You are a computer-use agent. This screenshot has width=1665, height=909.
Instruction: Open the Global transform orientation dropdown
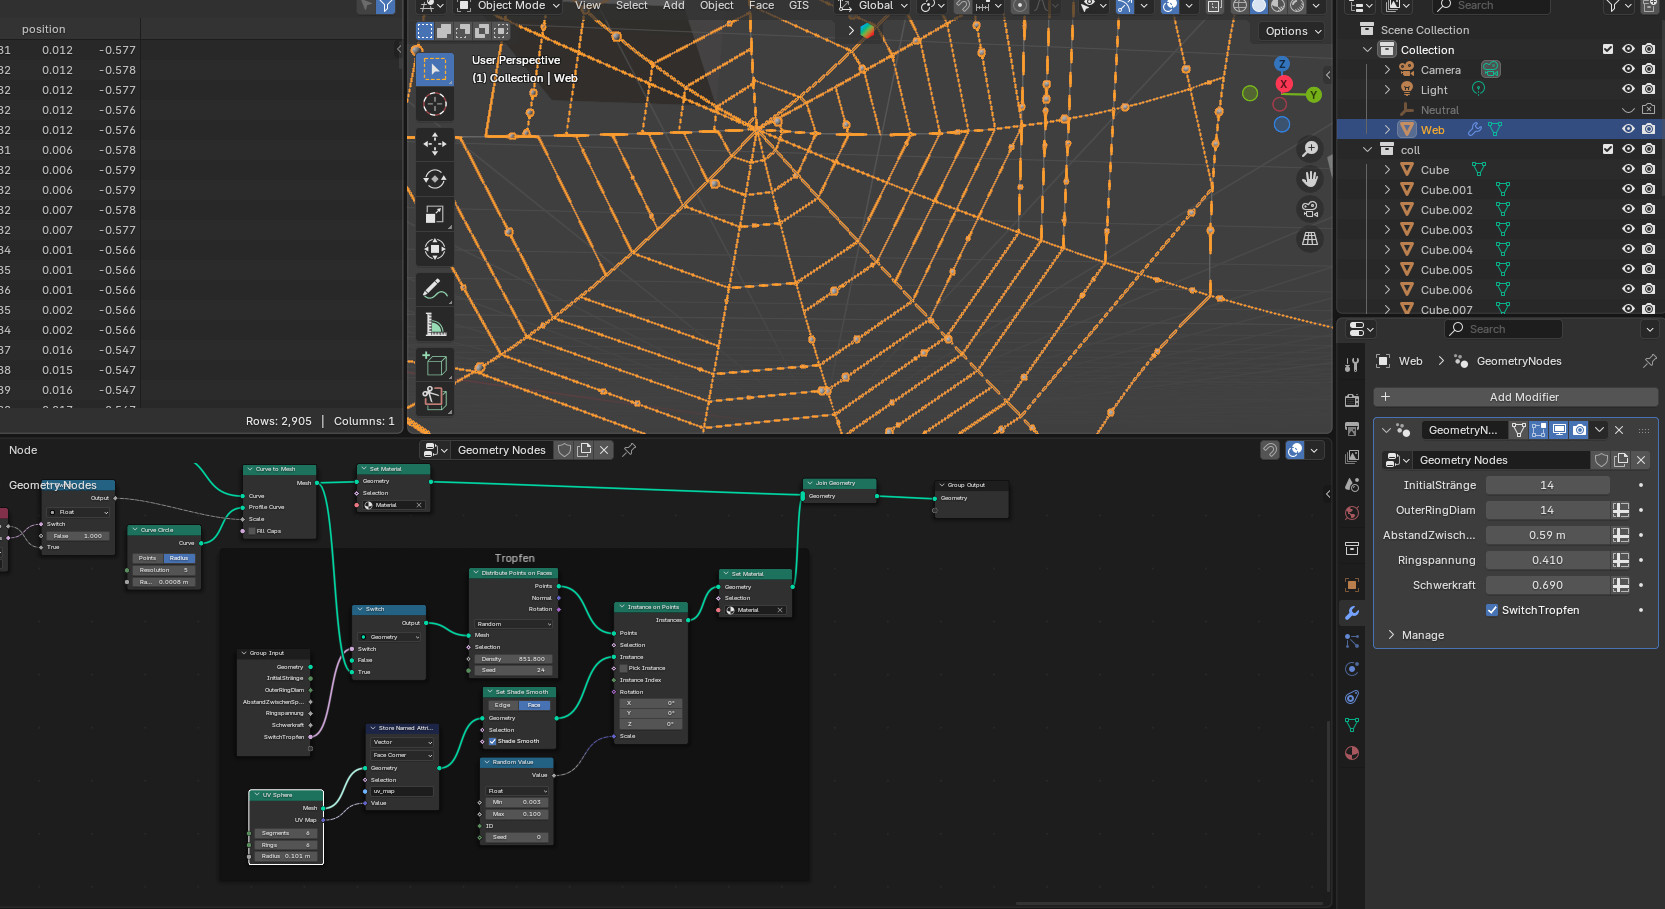873,6
